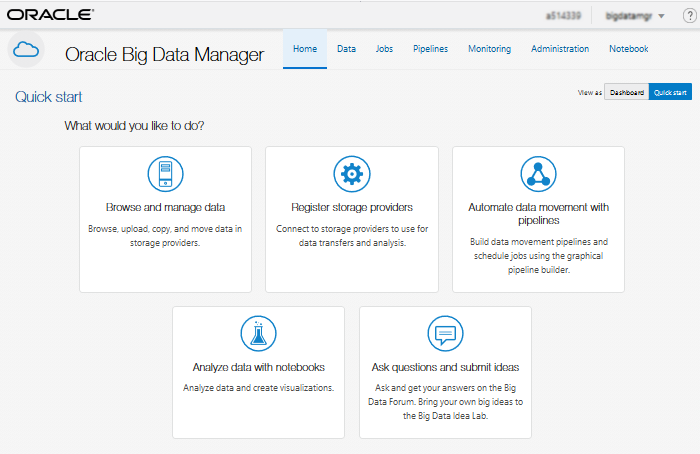This screenshot has height=454, width=700.
Task: Click 'What would you like to do?' text
Action: (134, 126)
